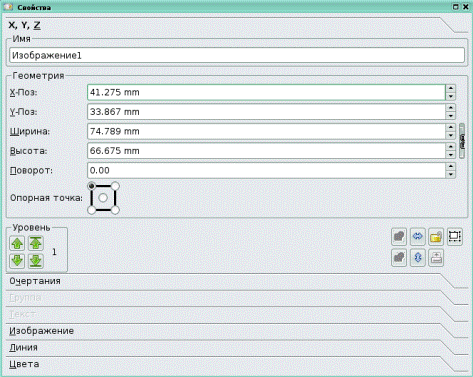Image resolution: width=473 pixels, height=377 pixels.
Task: Click the X-Поз field 41.275 mm
Action: tap(266, 92)
